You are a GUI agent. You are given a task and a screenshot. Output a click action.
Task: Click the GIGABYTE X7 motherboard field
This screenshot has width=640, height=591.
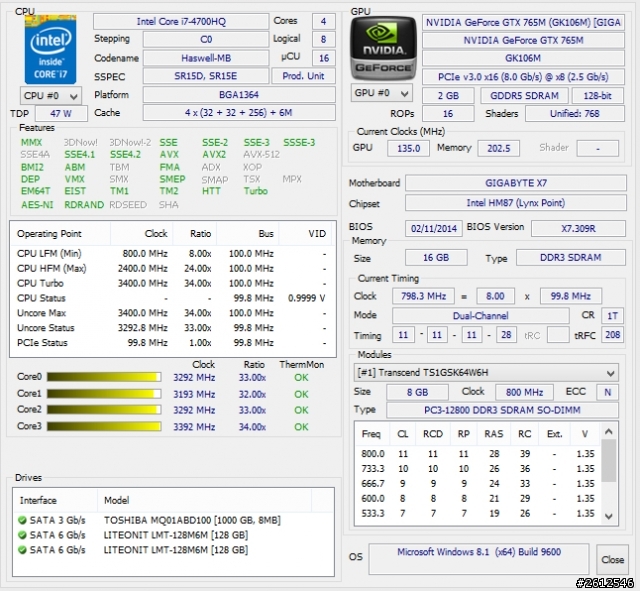[516, 183]
